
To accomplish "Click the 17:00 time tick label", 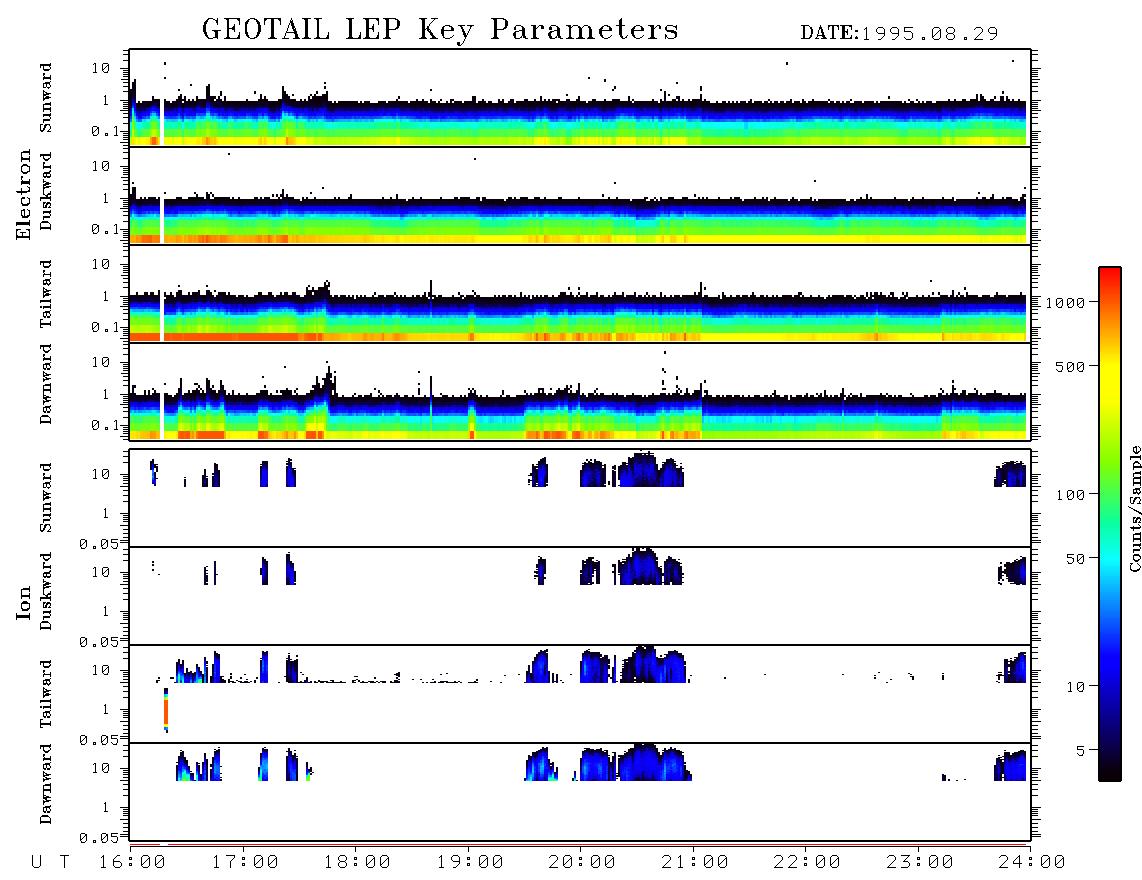I will [x=245, y=862].
